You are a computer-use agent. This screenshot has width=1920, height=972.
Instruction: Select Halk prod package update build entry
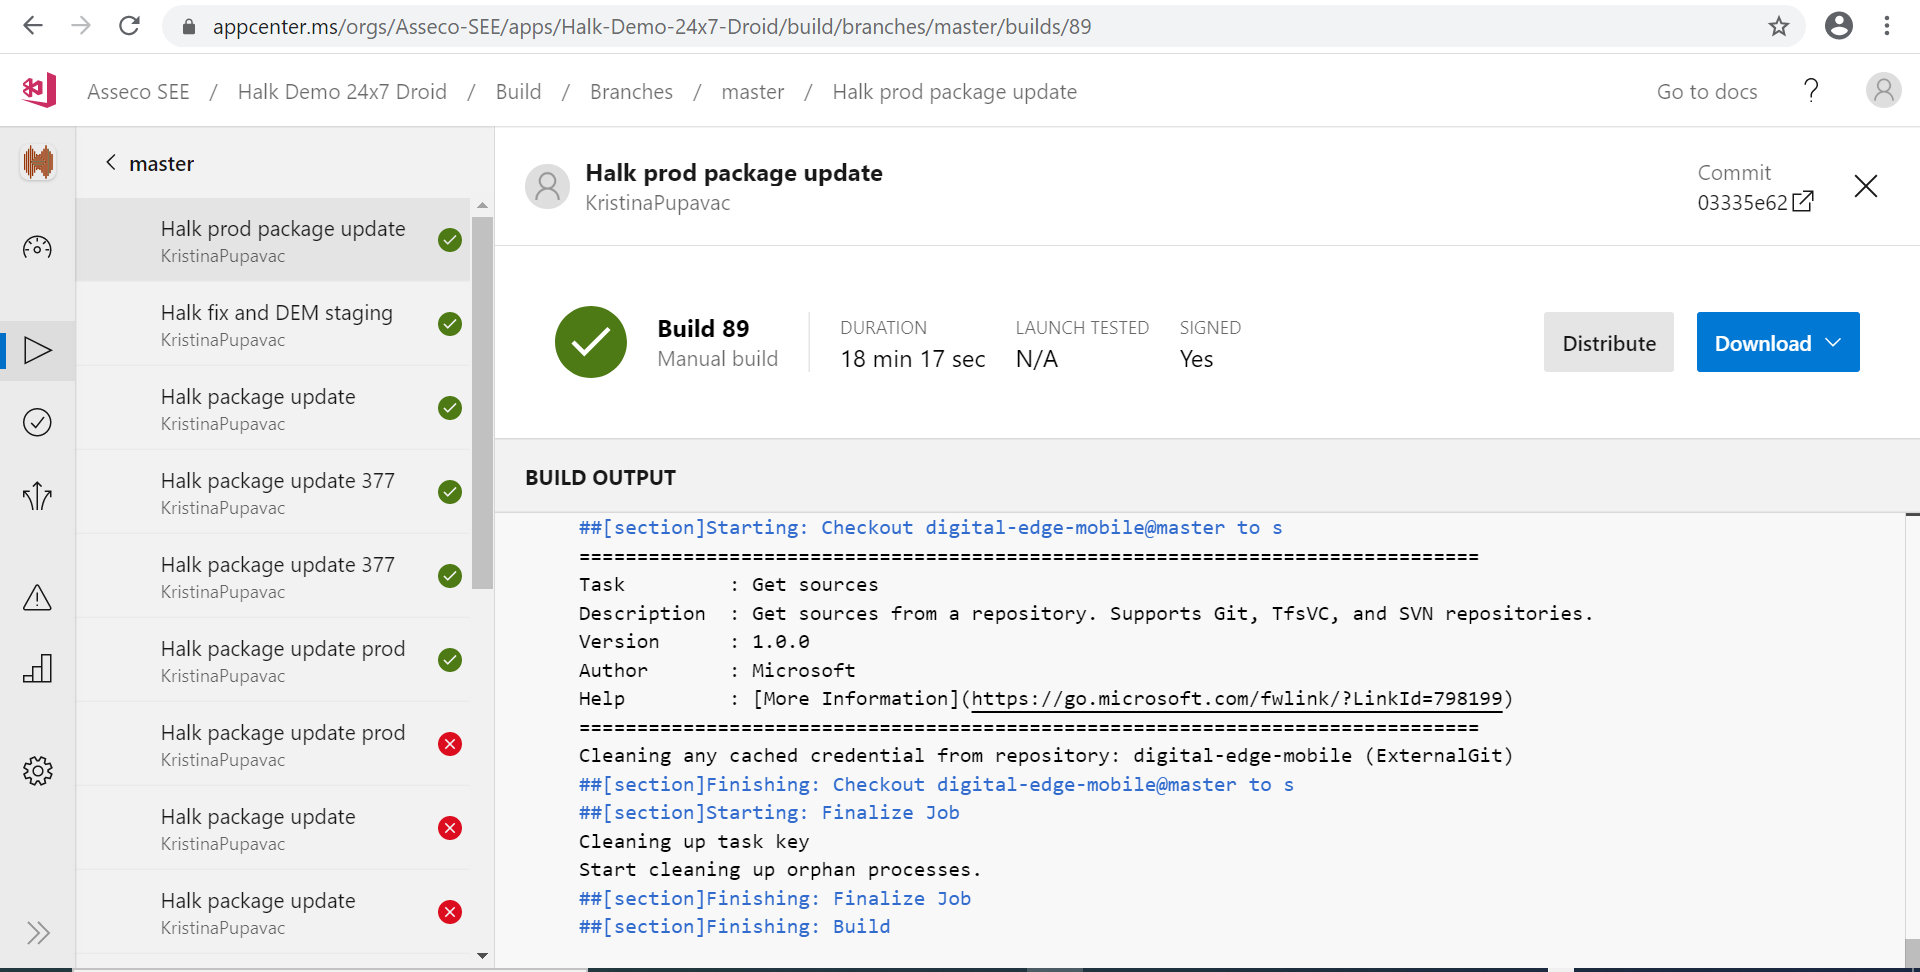[273, 240]
